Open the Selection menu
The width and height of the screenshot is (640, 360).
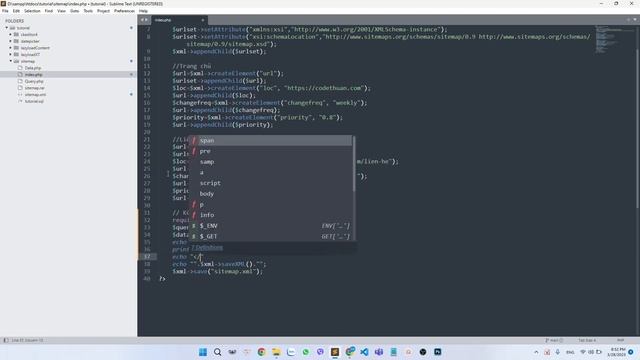coord(32,11)
